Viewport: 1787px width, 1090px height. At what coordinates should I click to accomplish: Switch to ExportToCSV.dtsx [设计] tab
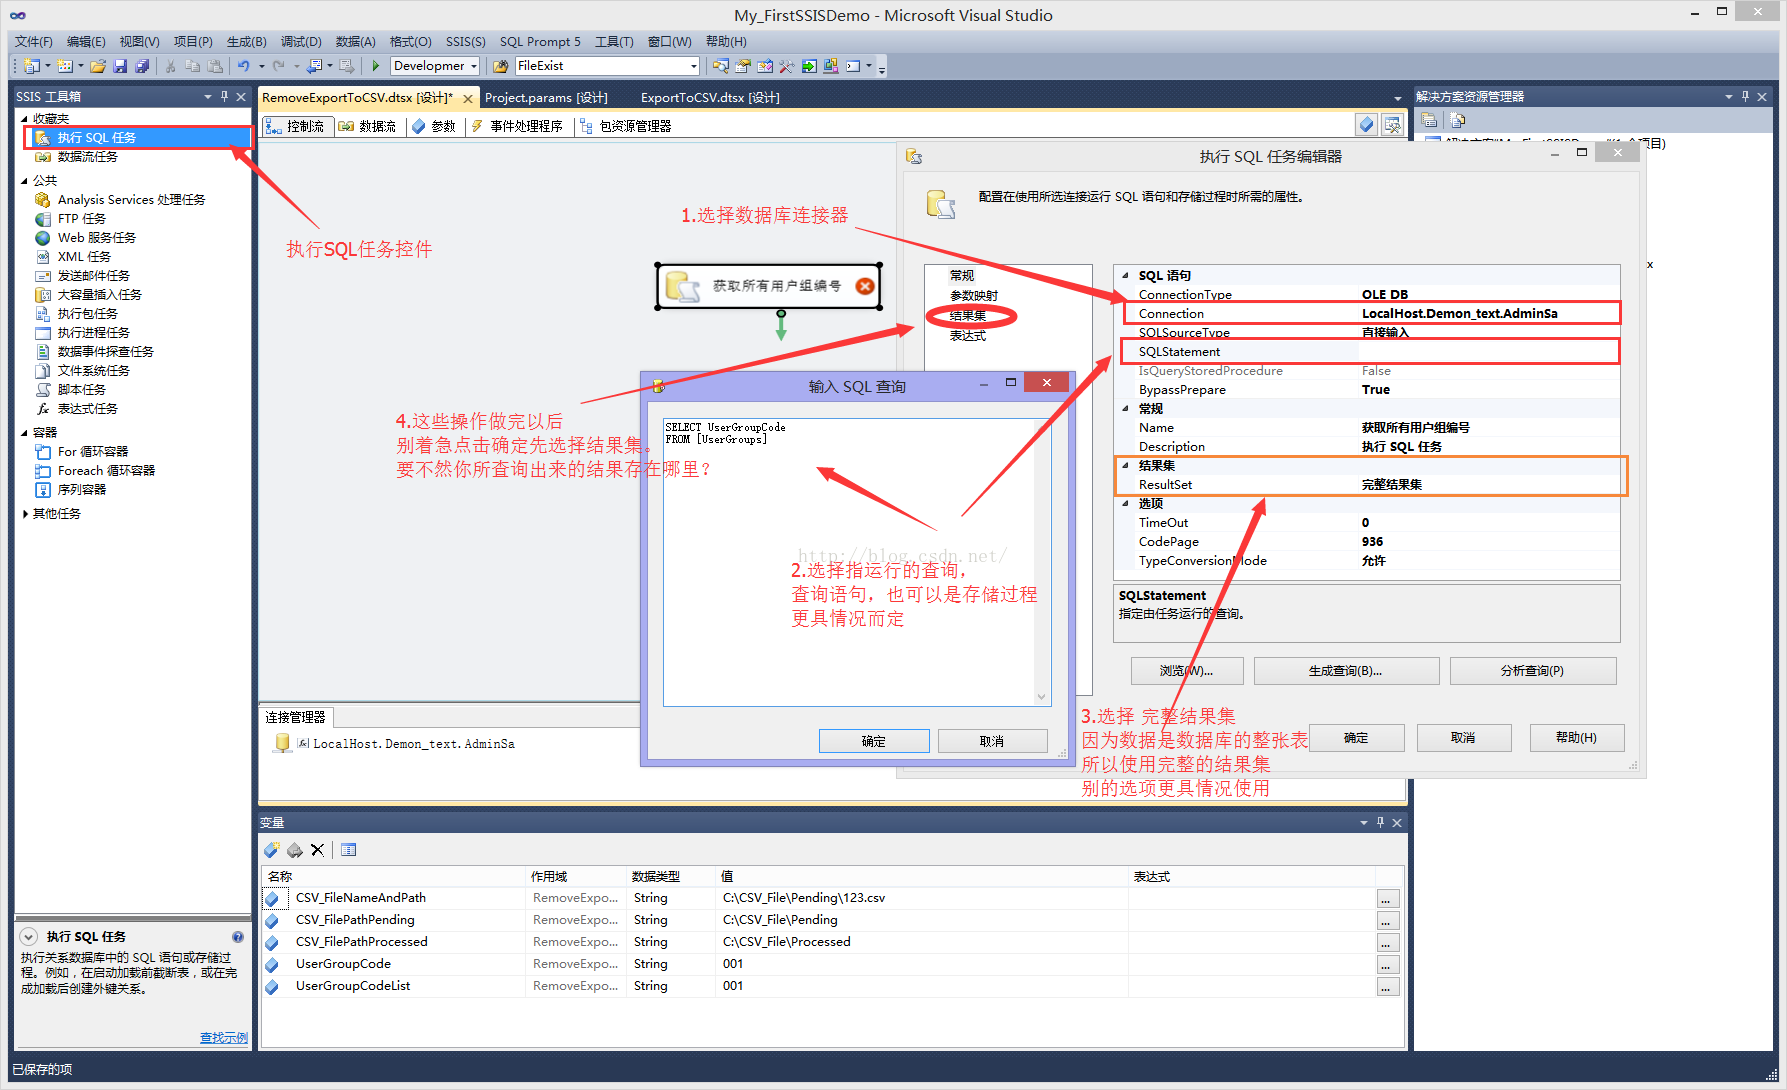pos(710,98)
